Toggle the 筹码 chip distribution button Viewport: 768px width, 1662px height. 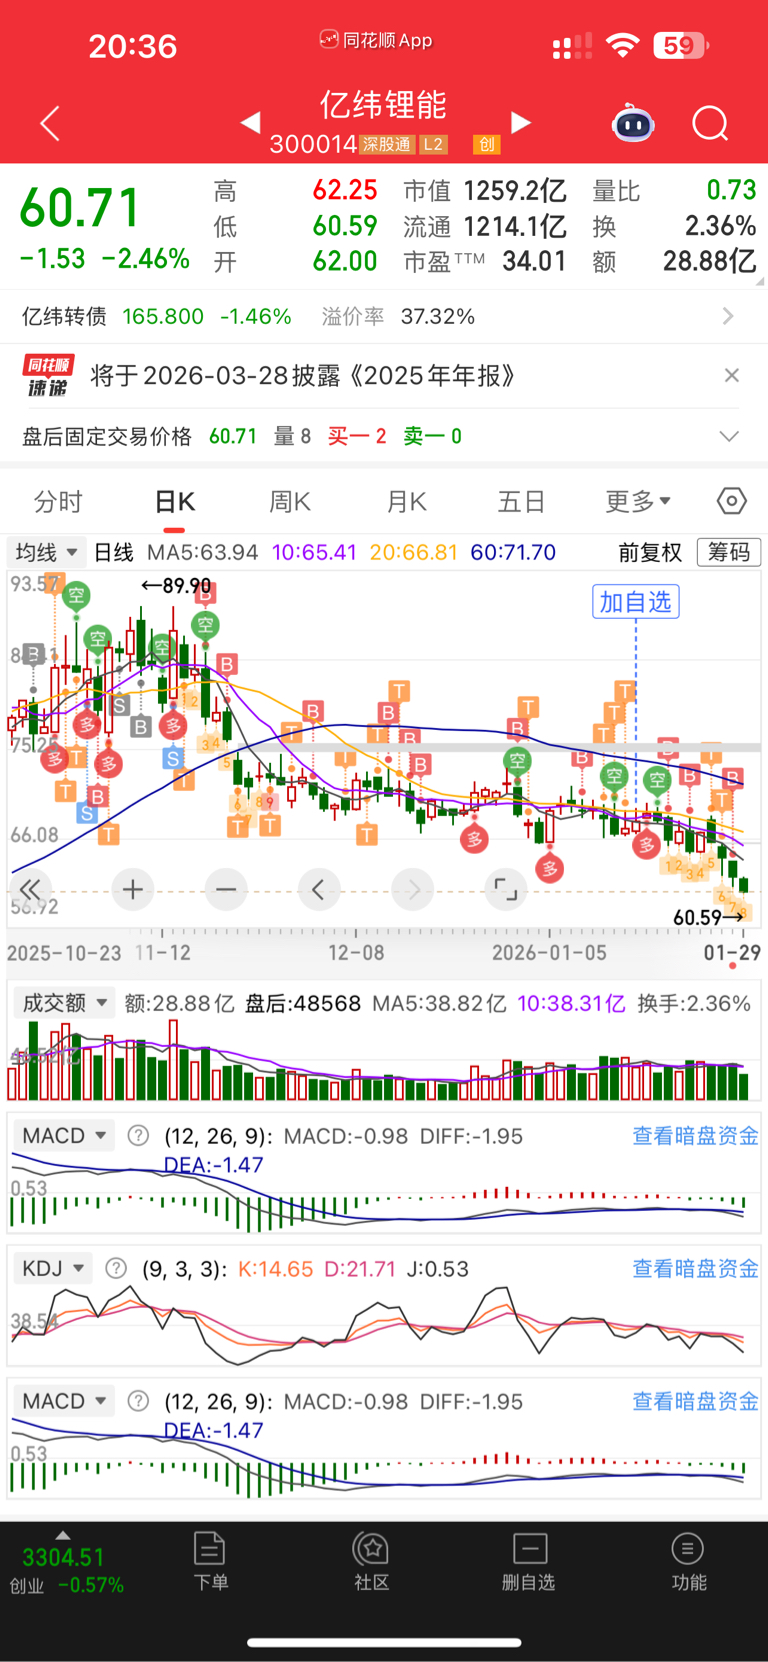[x=729, y=552]
